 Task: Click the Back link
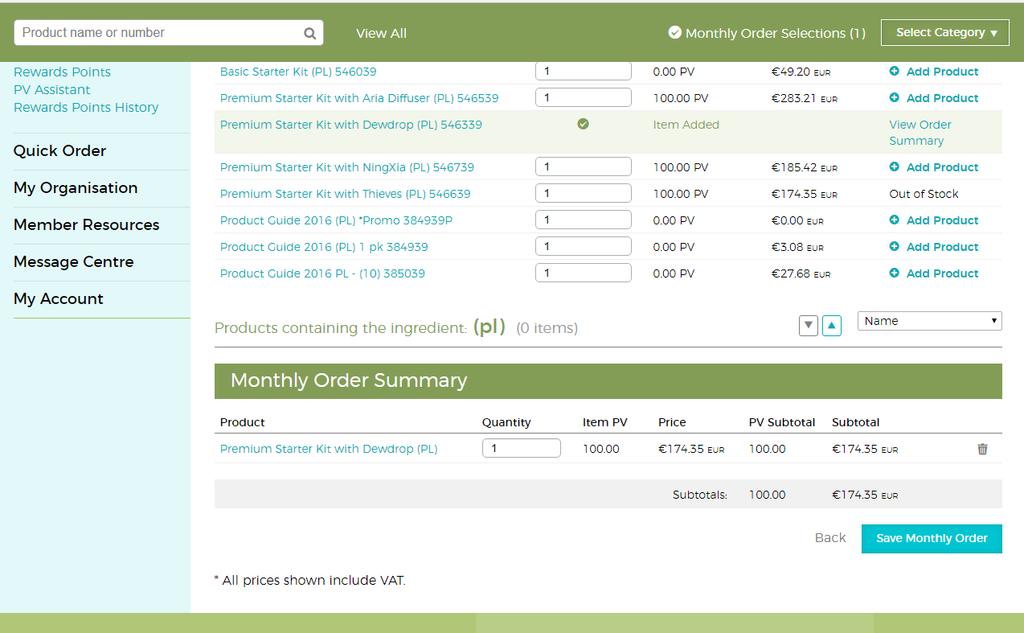(830, 538)
